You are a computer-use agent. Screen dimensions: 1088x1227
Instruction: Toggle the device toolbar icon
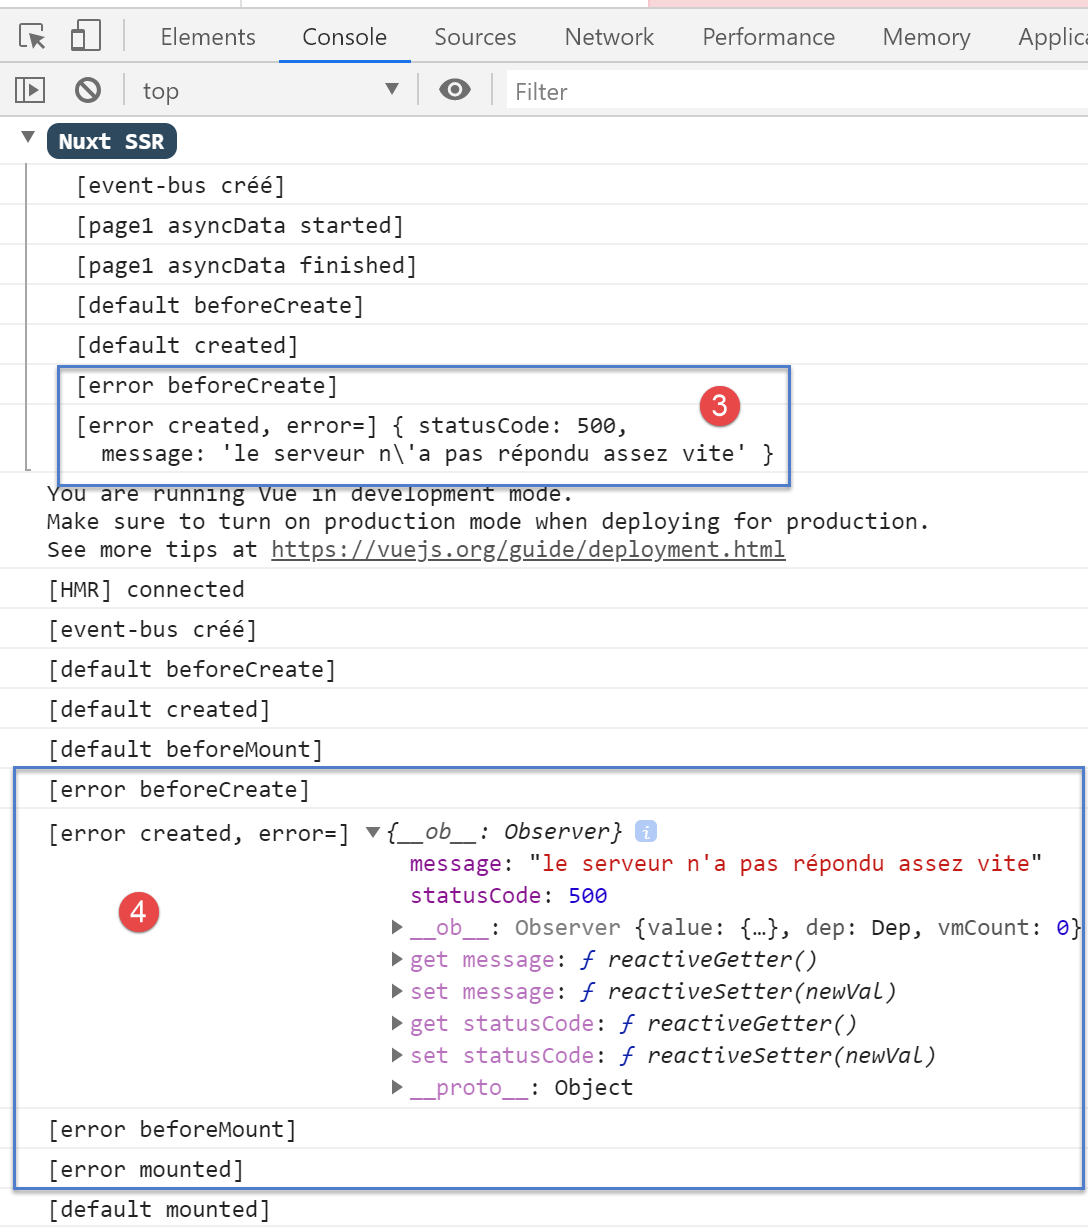(85, 37)
